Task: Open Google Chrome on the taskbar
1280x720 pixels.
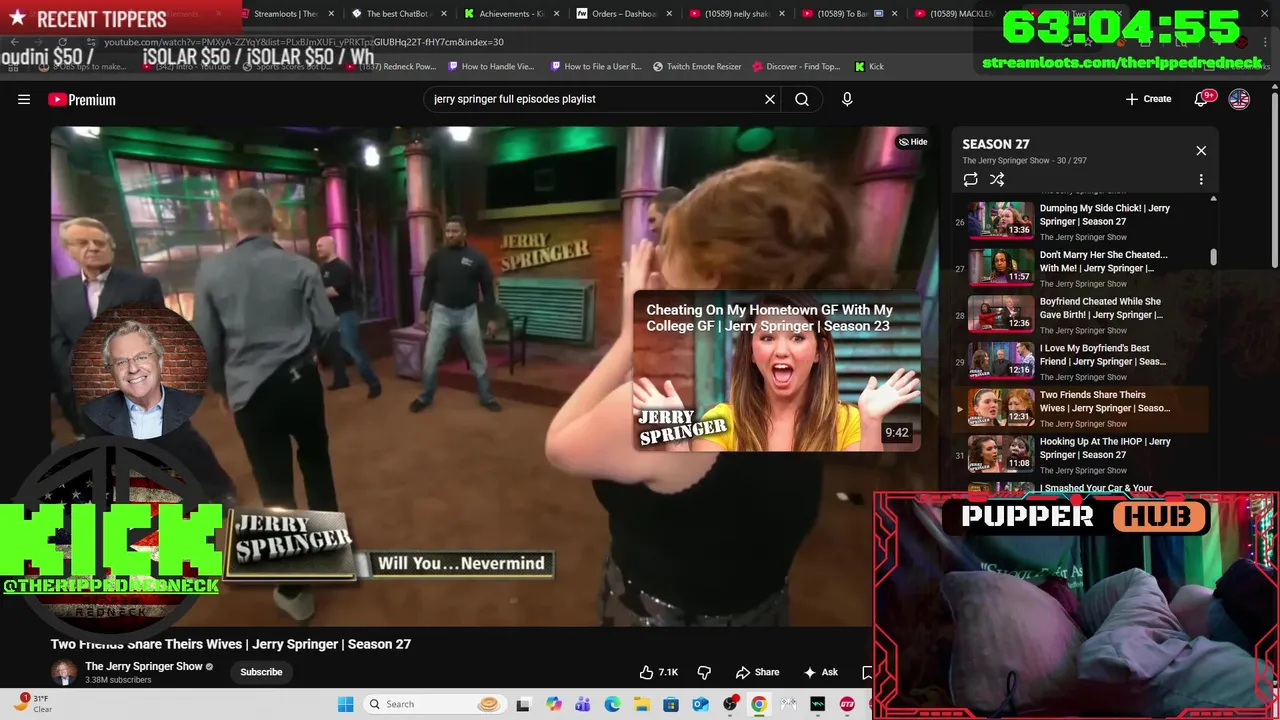Action: [x=759, y=704]
